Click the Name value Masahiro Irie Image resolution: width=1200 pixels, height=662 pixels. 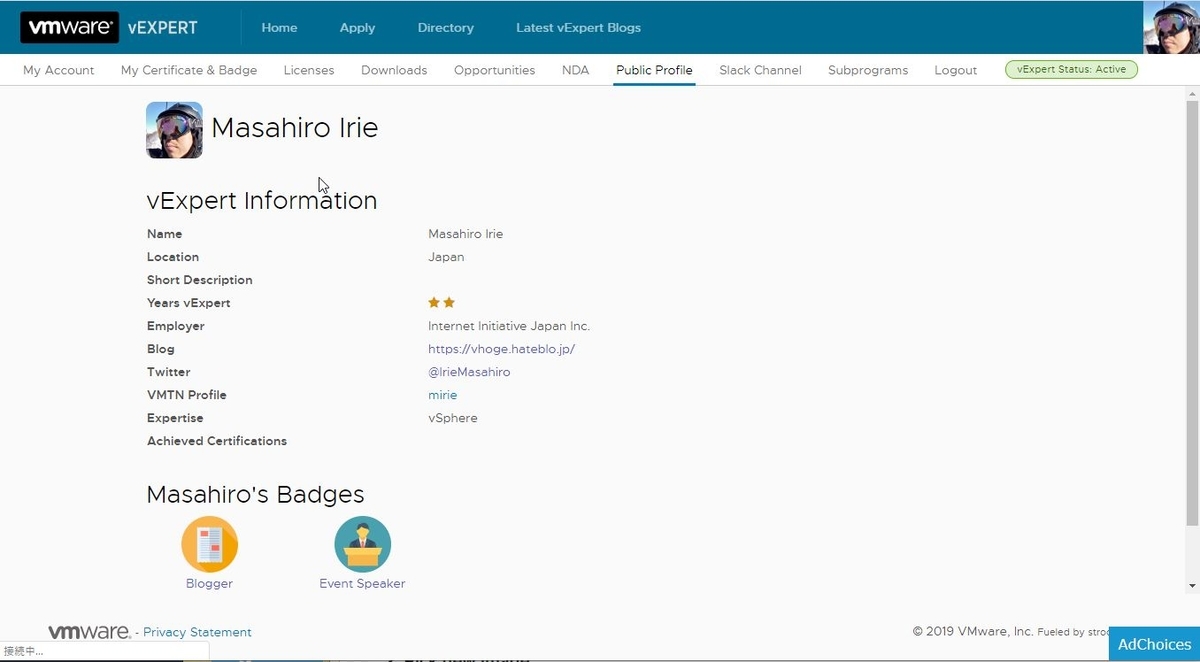(x=466, y=234)
